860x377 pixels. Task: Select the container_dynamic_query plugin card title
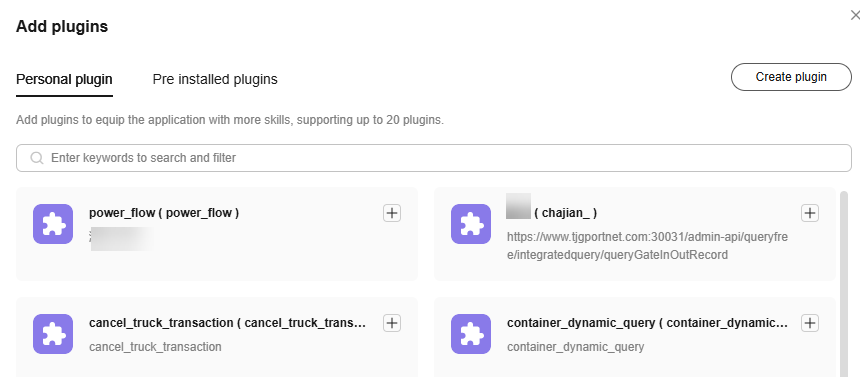(647, 323)
